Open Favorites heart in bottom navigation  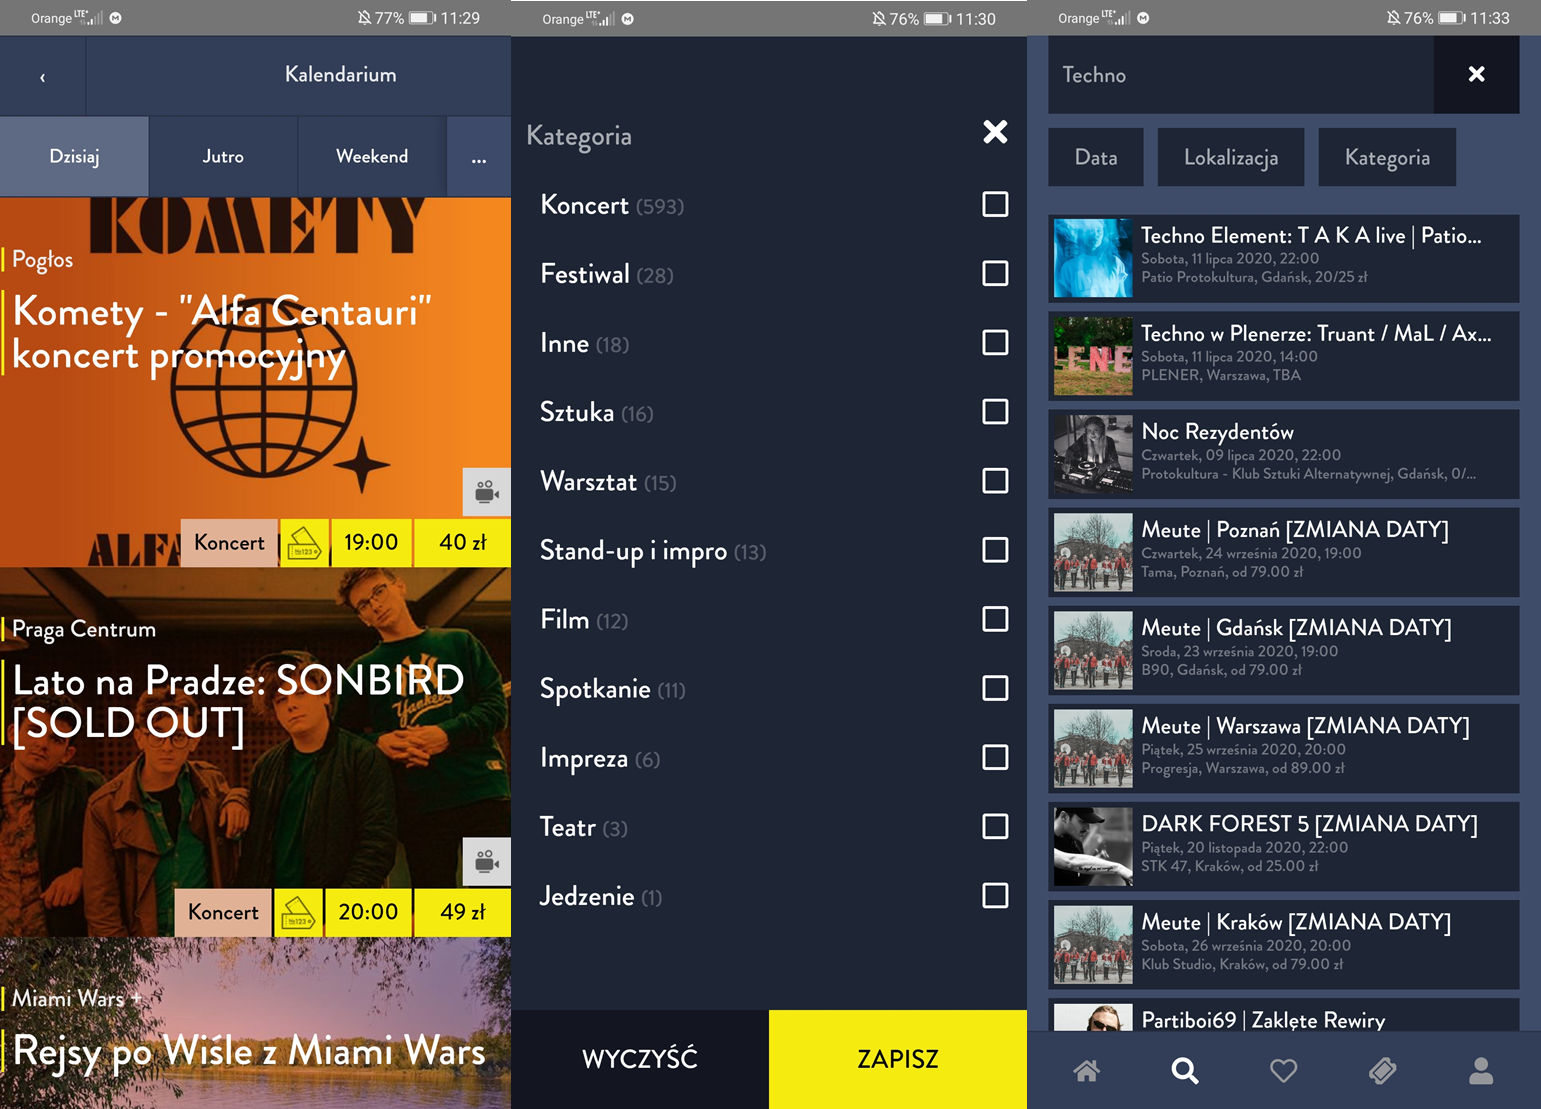pyautogui.click(x=1283, y=1071)
